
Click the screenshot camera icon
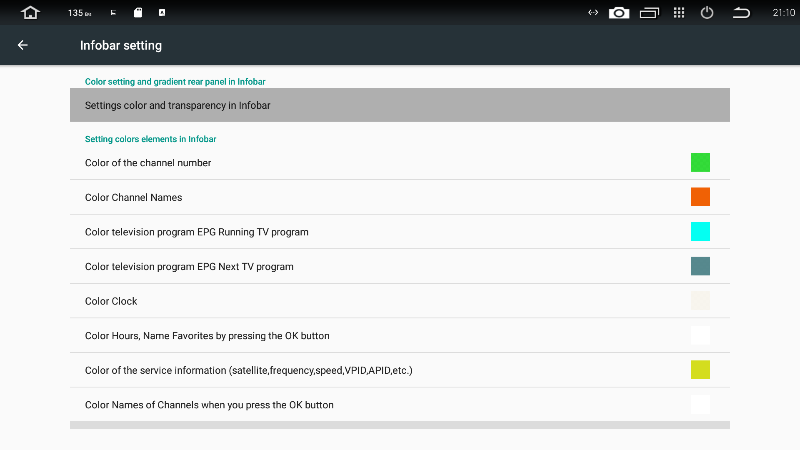pos(619,13)
